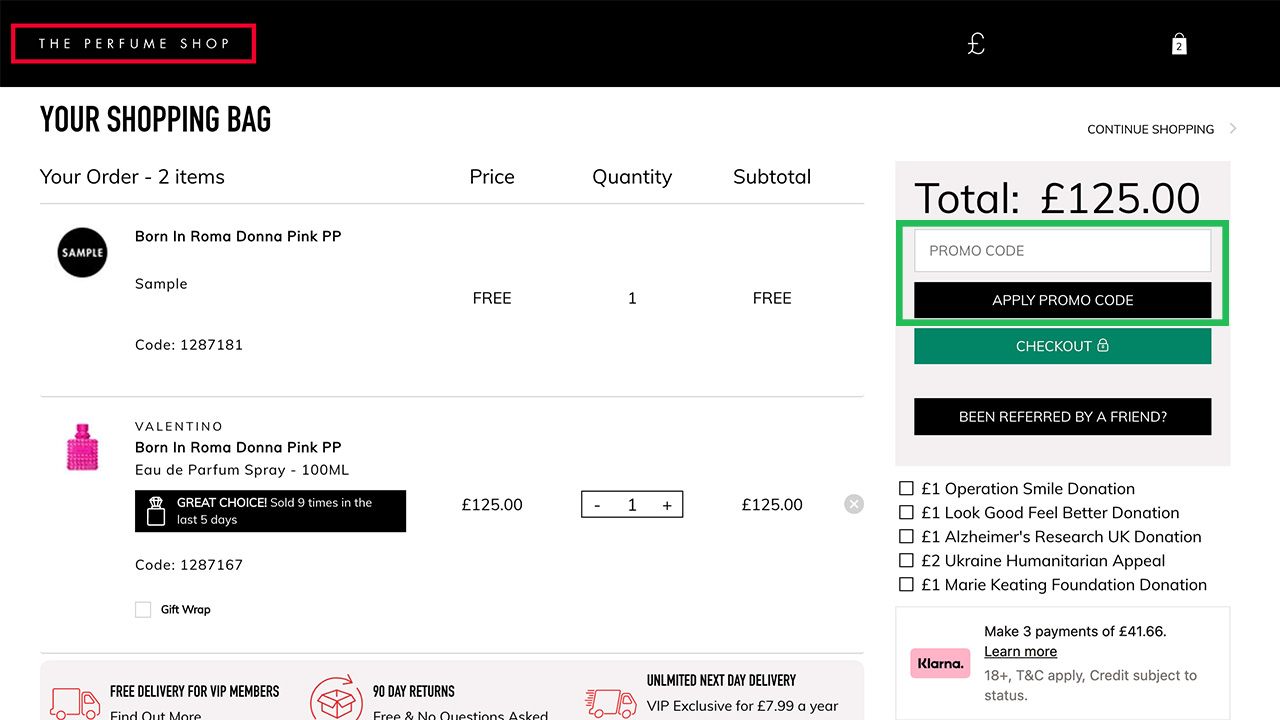
Task: Click the VALENTINO brand label
Action: point(179,427)
